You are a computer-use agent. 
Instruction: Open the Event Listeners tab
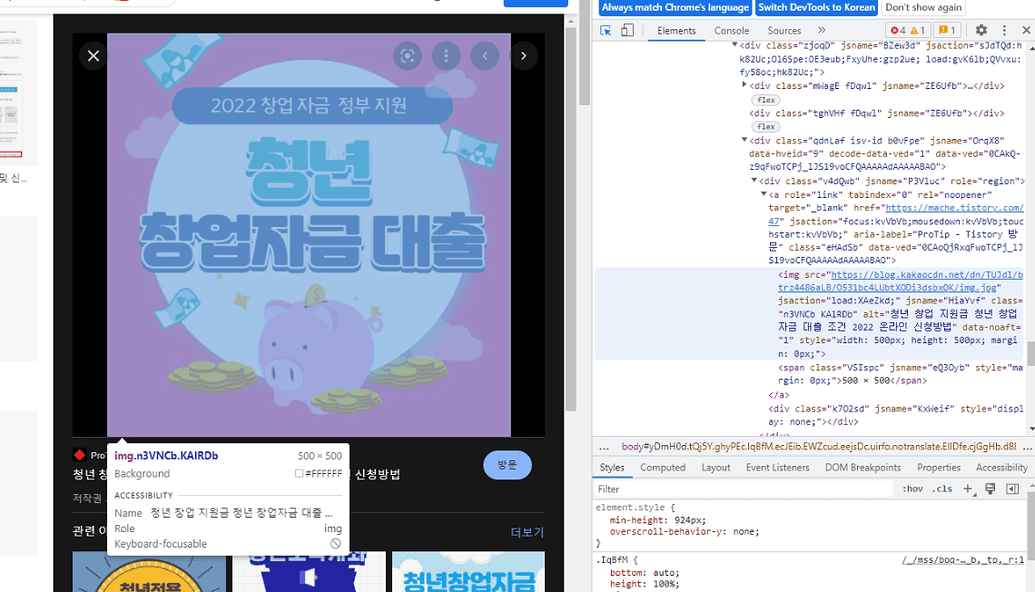coord(778,467)
